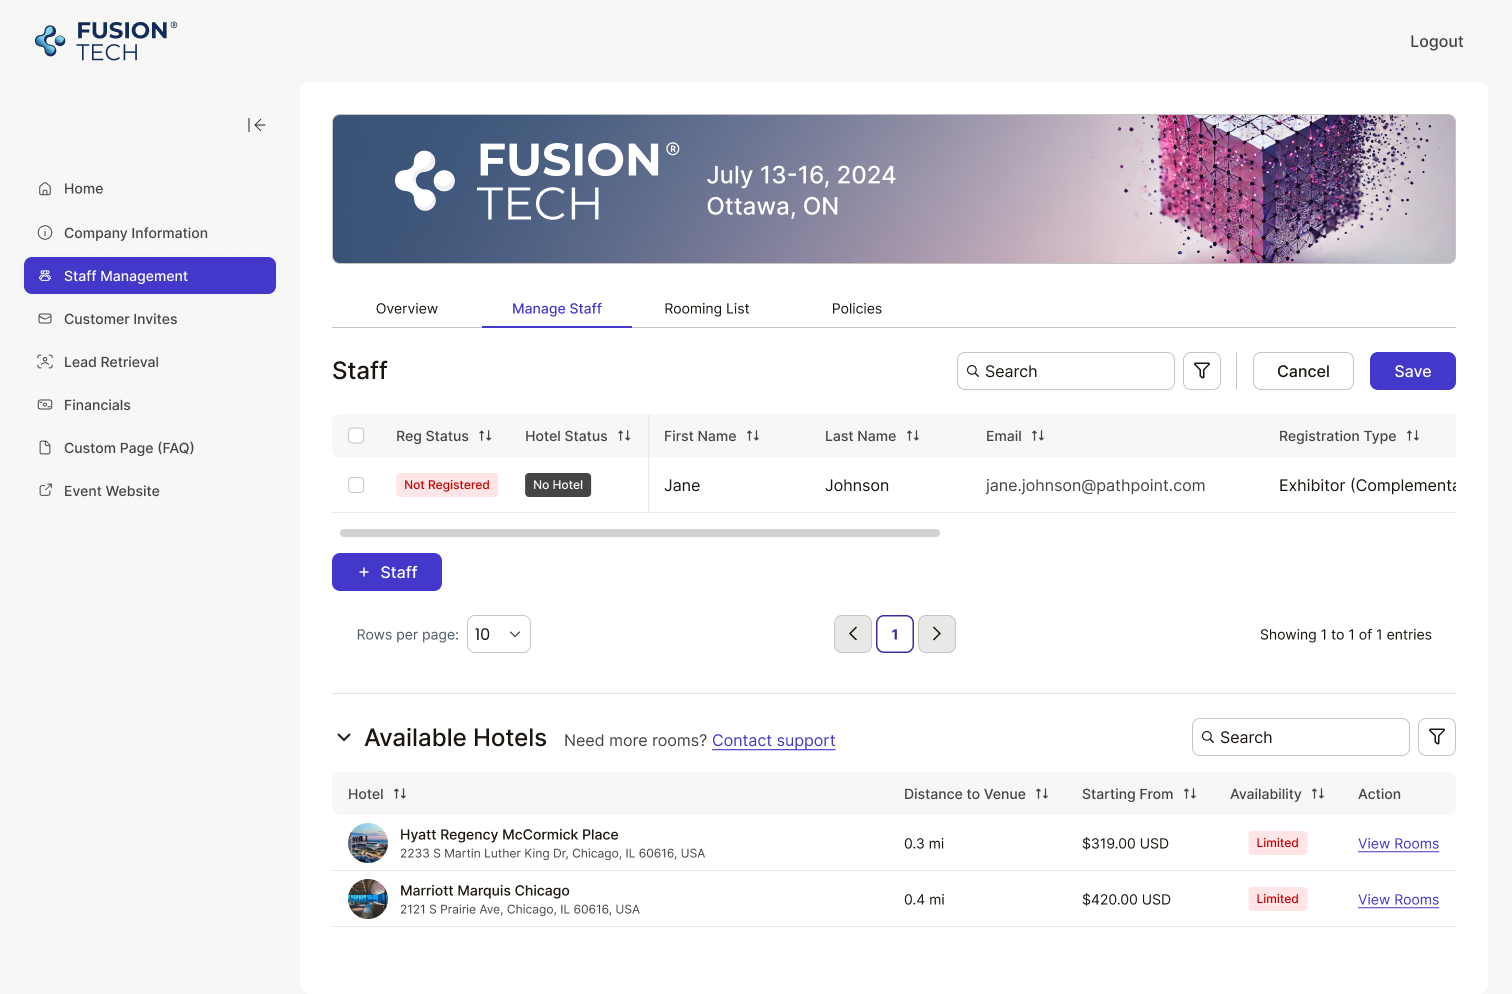Click the Marriott Marquis Chicago name
The image size is (1512, 994).
pos(485,891)
